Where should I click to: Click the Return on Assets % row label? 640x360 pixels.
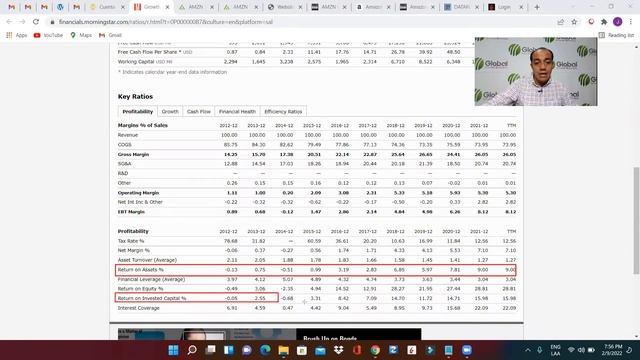tap(141, 270)
